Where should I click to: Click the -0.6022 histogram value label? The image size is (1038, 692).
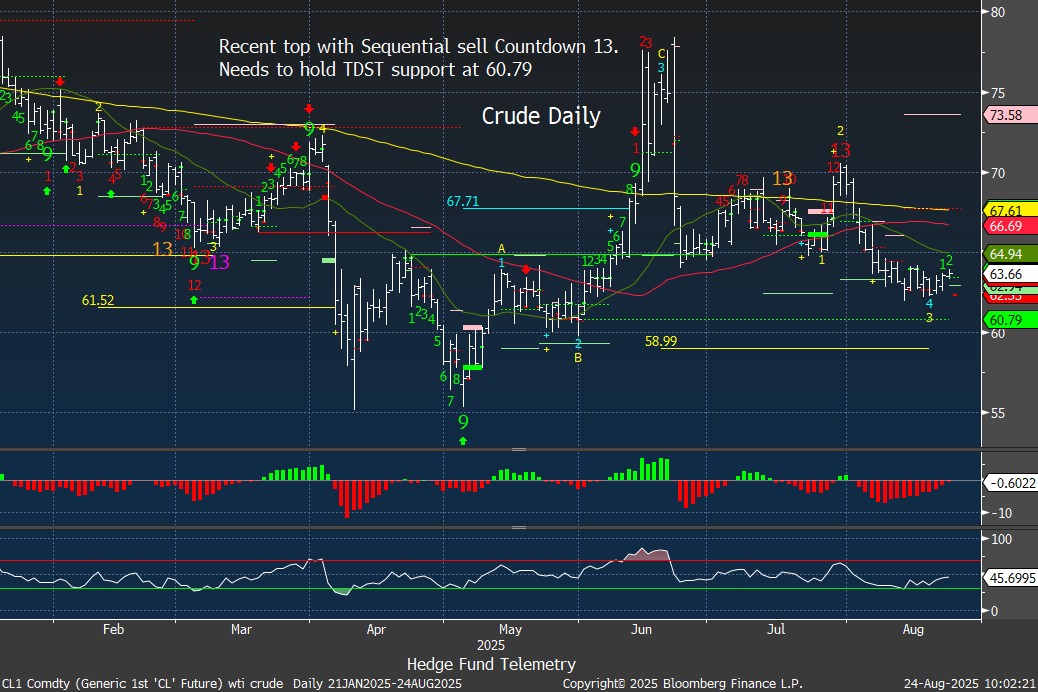[x=1008, y=482]
